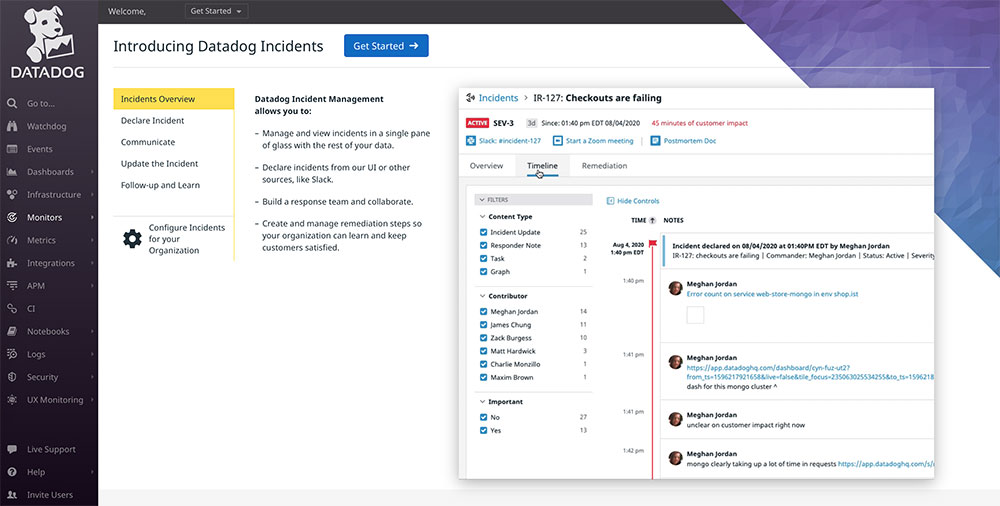Click the UX Monitoring icon

(x=11, y=400)
